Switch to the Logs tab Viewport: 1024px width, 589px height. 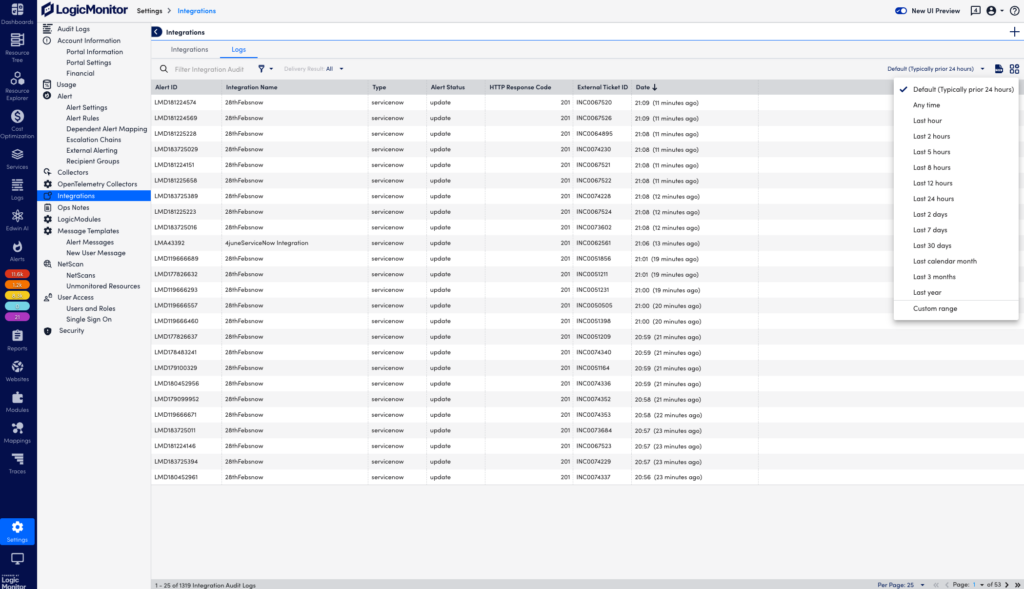pos(238,50)
